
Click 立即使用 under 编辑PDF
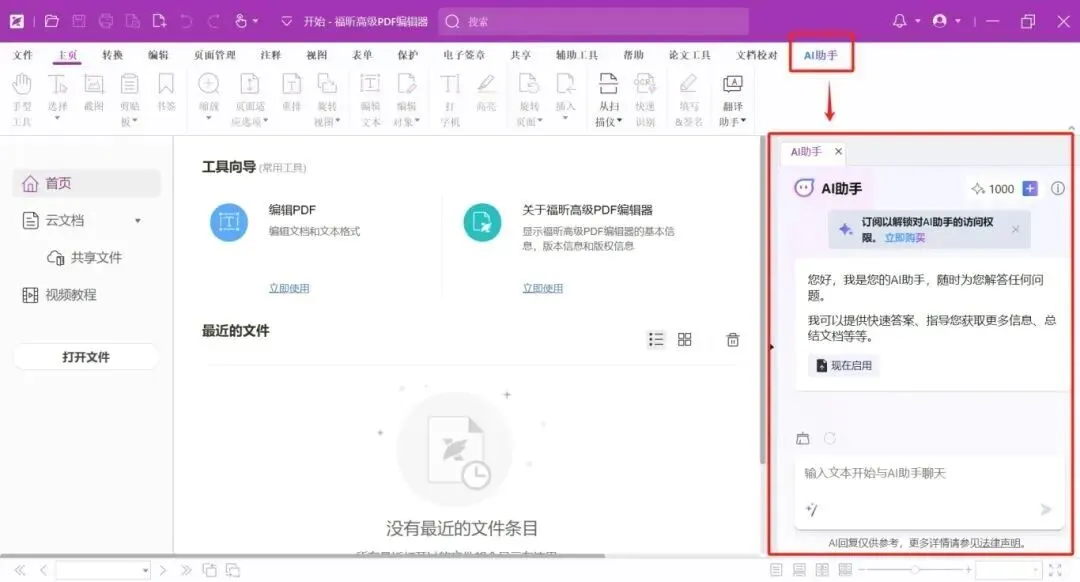[289, 289]
